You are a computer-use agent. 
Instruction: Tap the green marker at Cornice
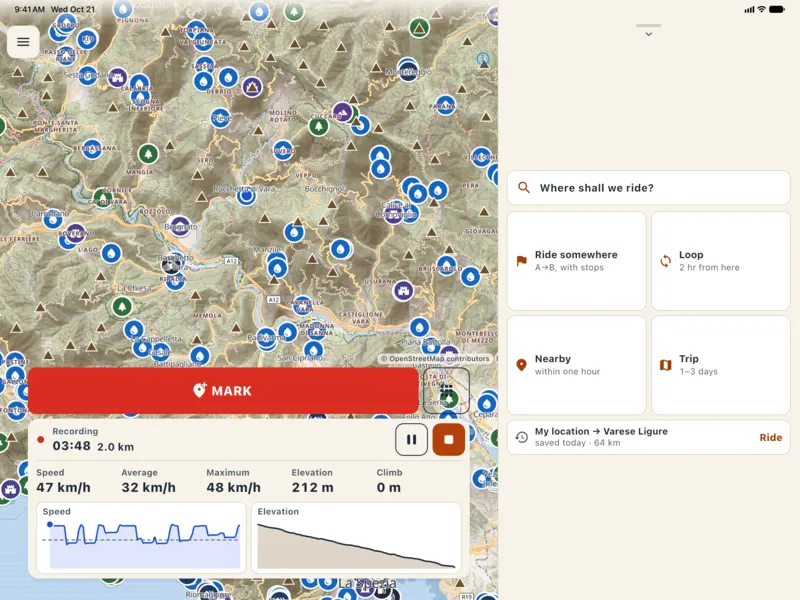pos(103,197)
